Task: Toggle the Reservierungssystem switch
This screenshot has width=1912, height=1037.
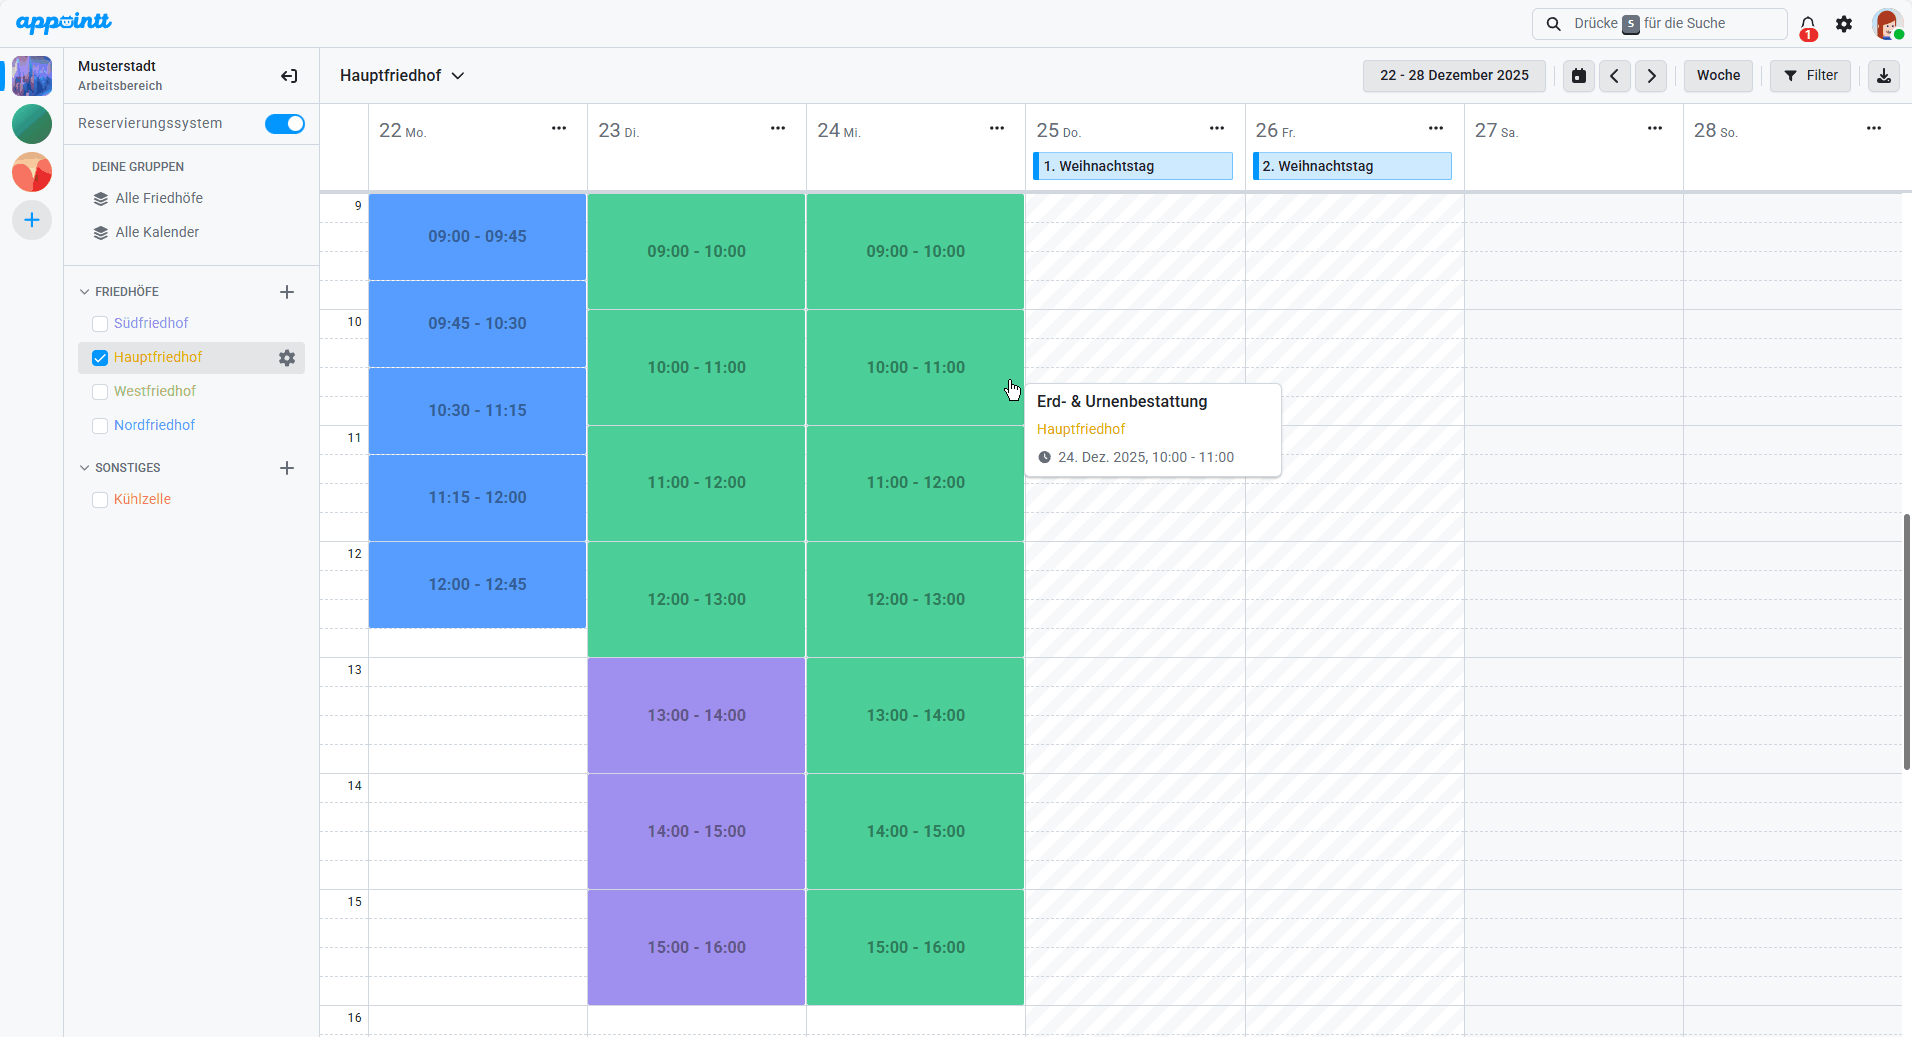Action: click(x=285, y=124)
